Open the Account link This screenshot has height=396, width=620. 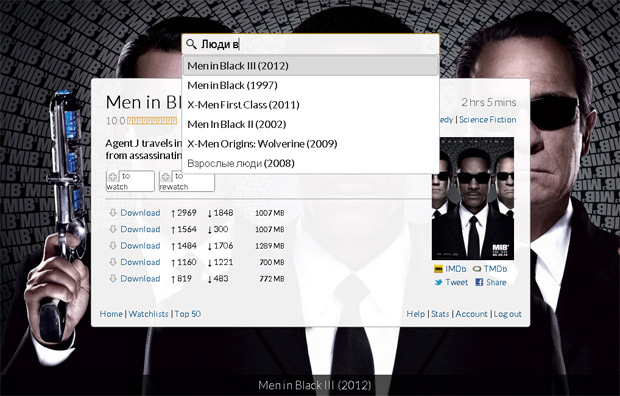click(x=471, y=314)
